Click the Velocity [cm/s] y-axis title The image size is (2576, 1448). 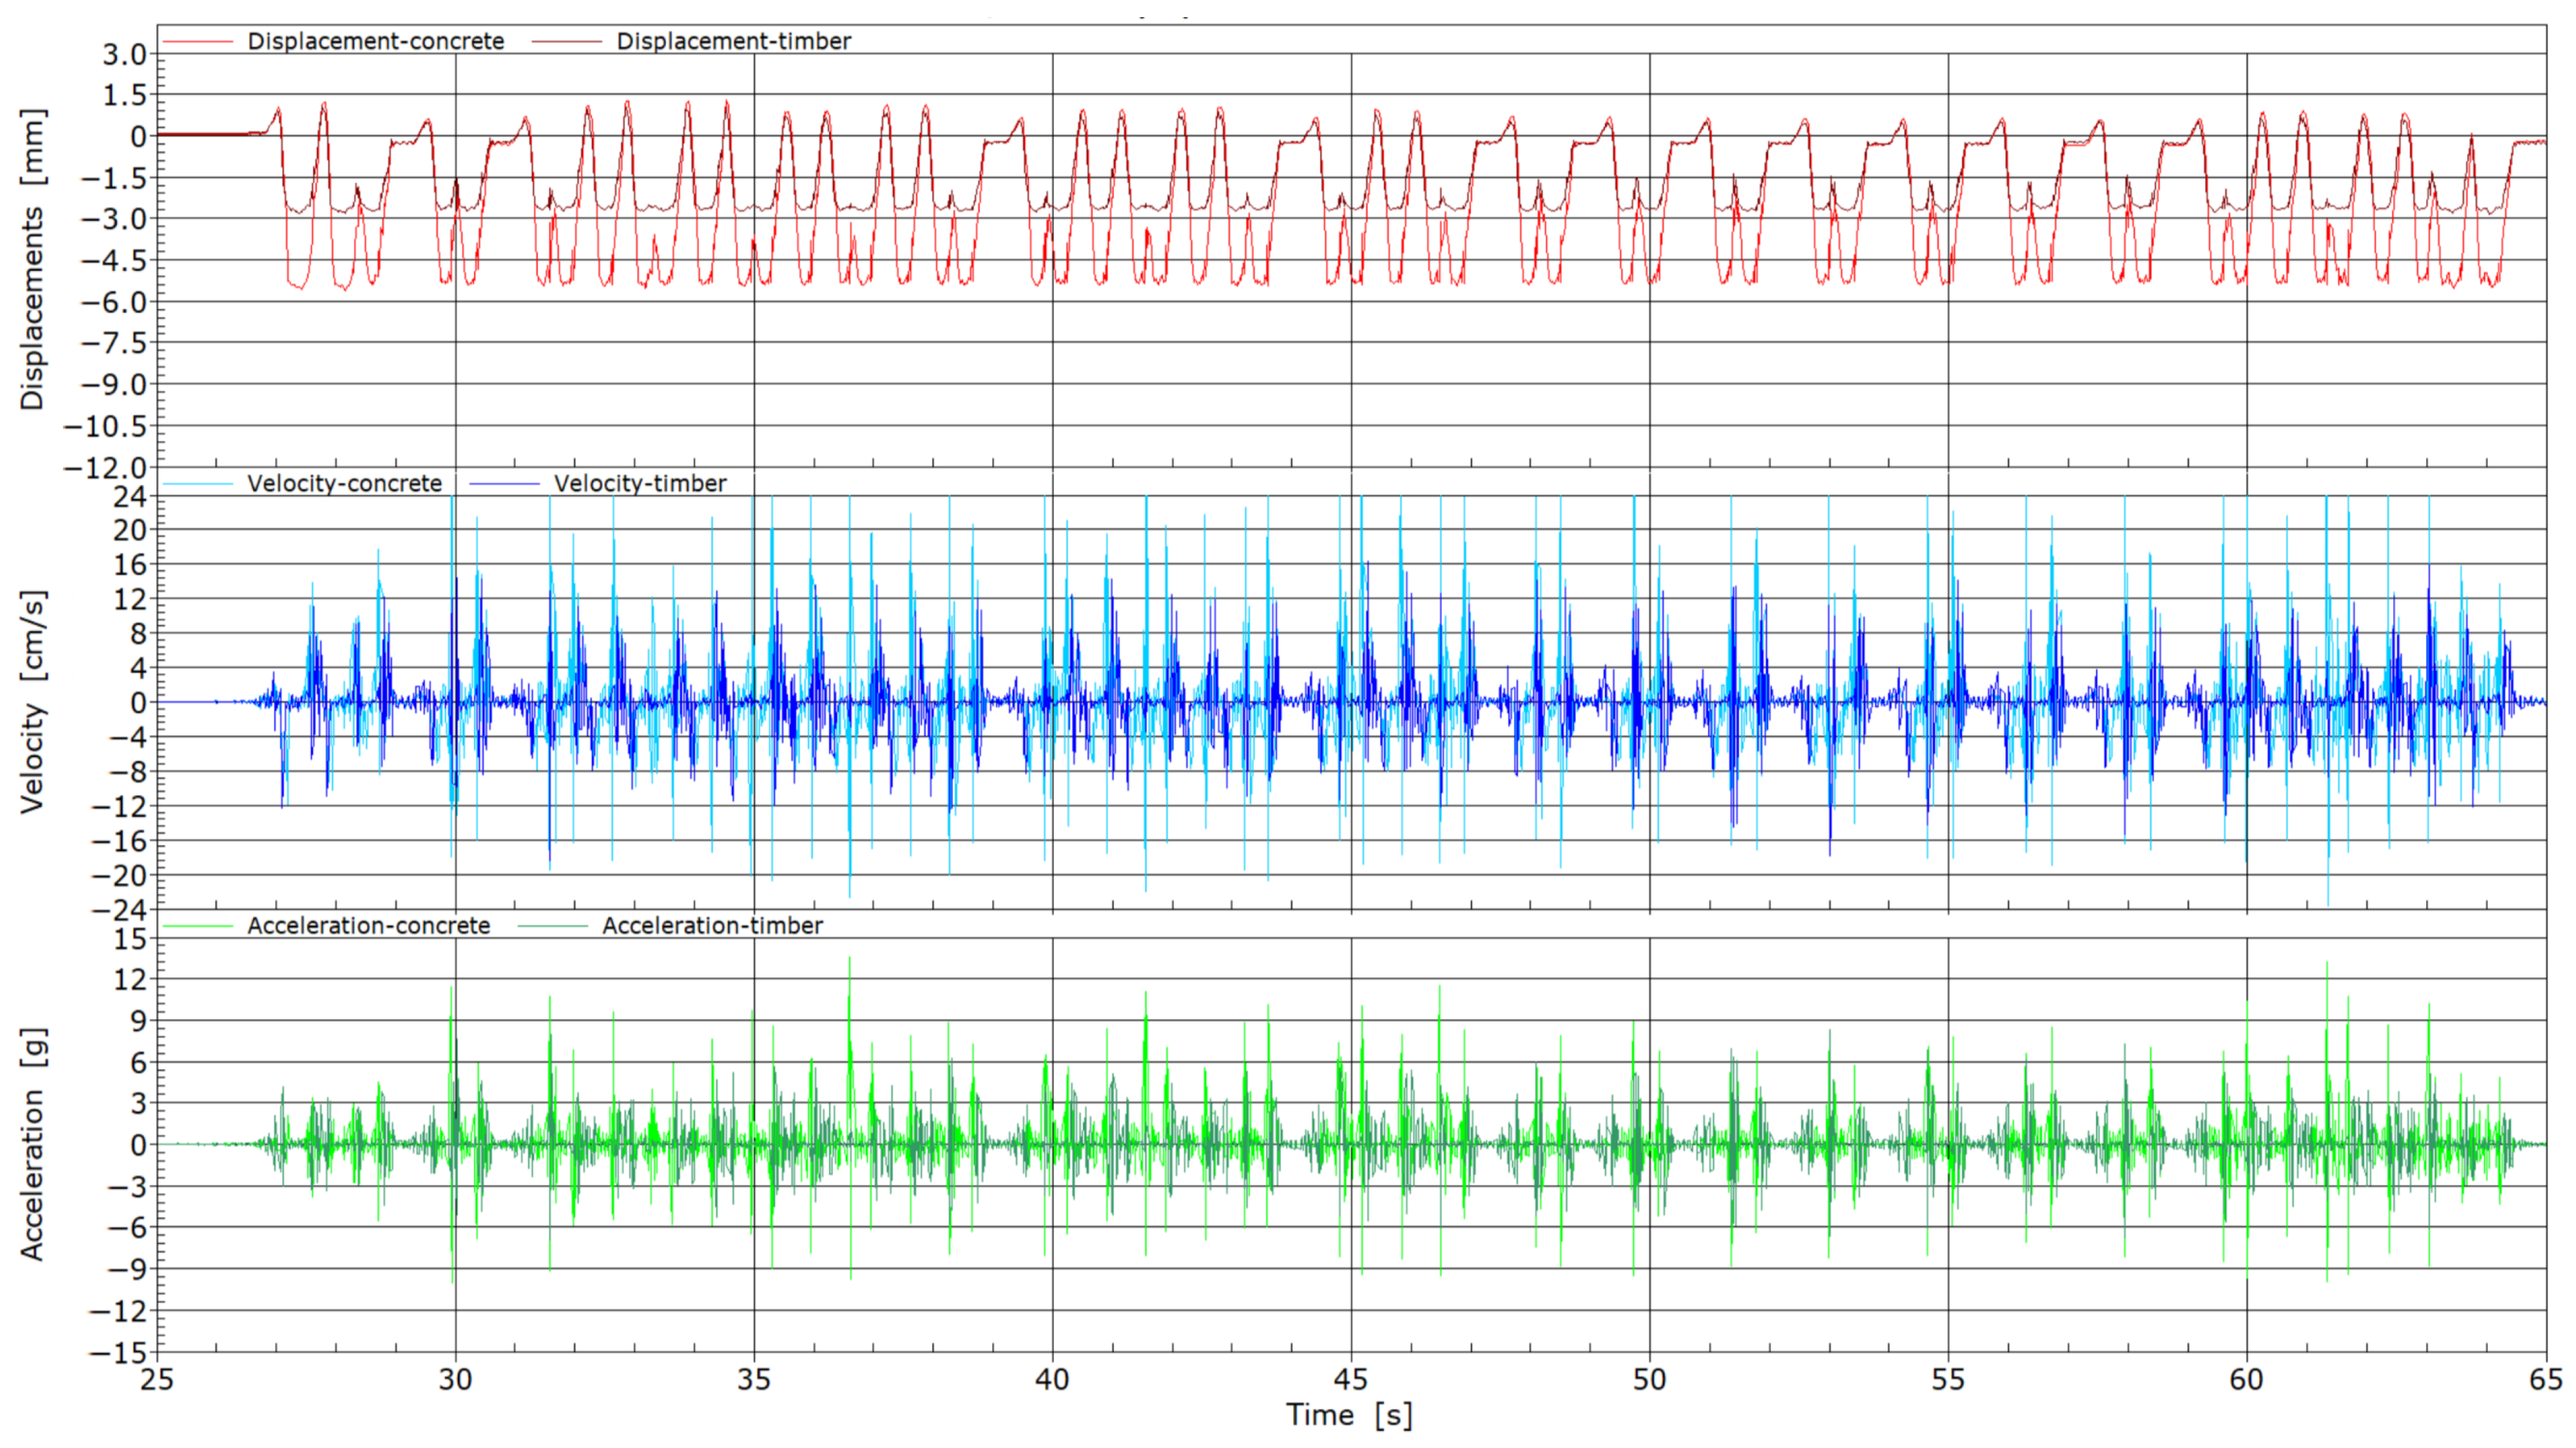point(33,702)
